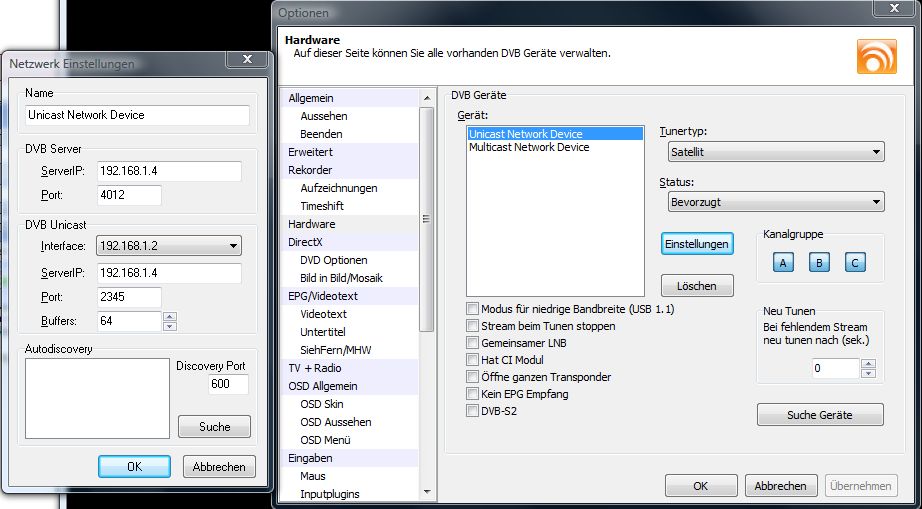The image size is (922, 509).
Task: Select channel group C button
Action: click(853, 263)
